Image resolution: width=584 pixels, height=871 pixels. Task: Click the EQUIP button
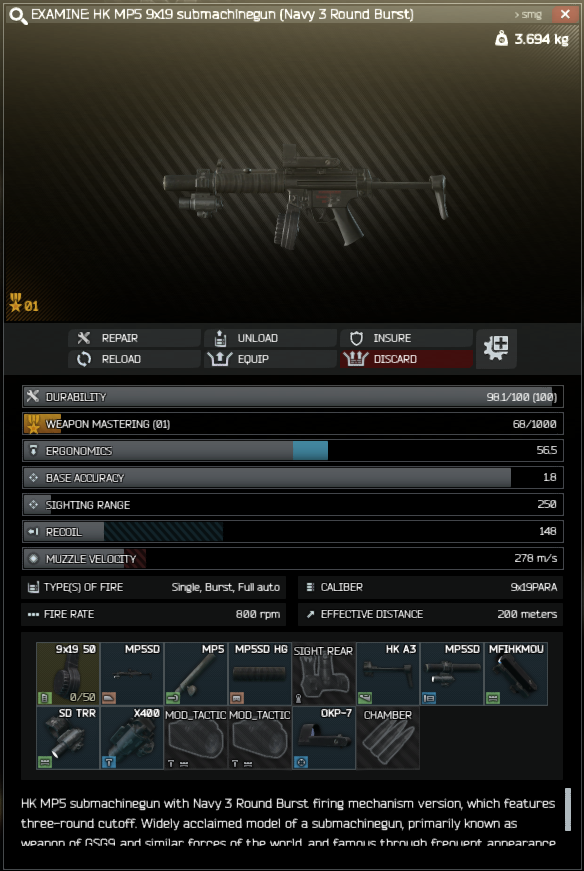point(270,359)
